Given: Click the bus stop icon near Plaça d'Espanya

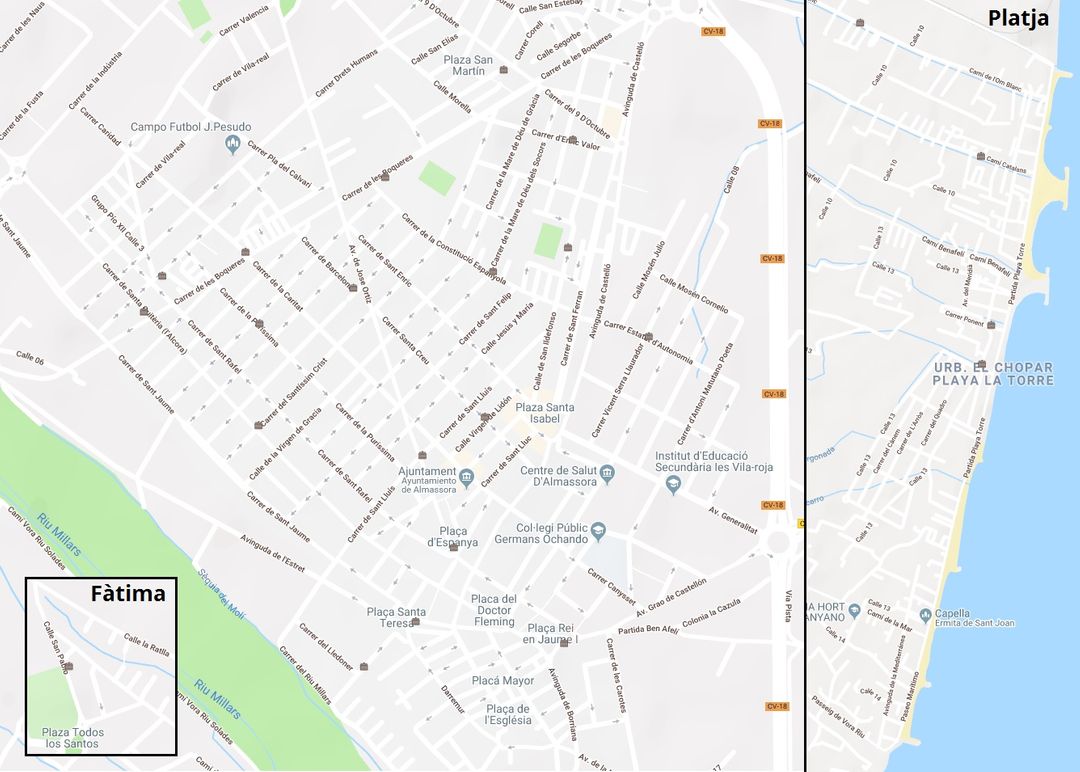Looking at the screenshot, I should [453, 547].
